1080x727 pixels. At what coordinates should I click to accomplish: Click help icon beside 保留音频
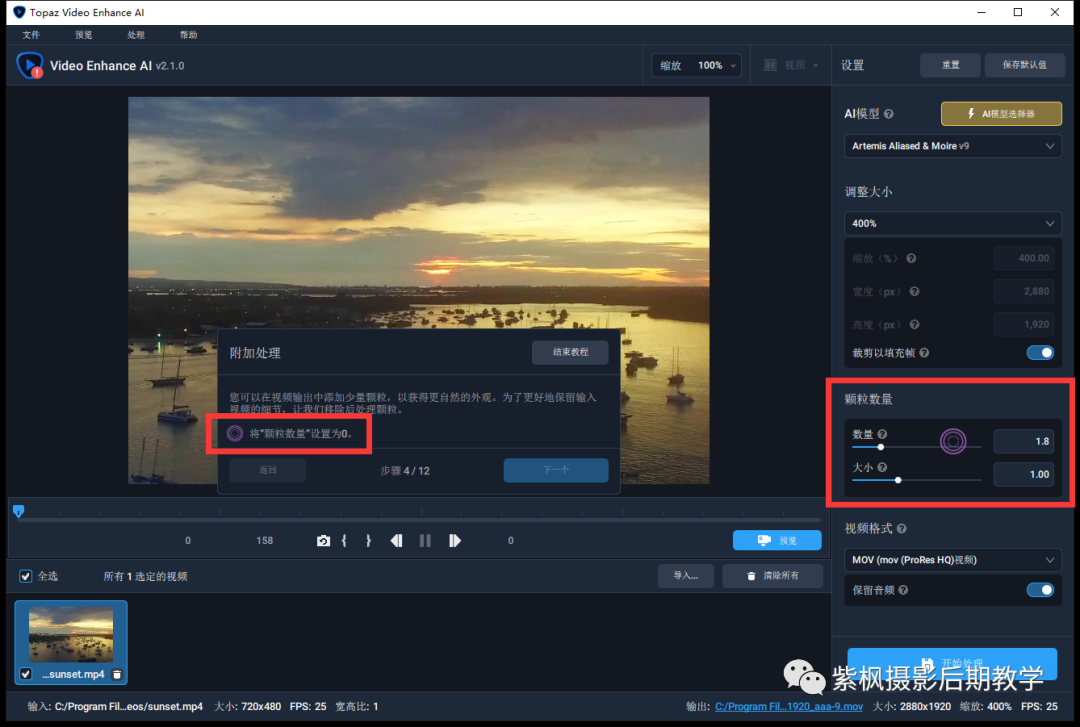pyautogui.click(x=903, y=590)
